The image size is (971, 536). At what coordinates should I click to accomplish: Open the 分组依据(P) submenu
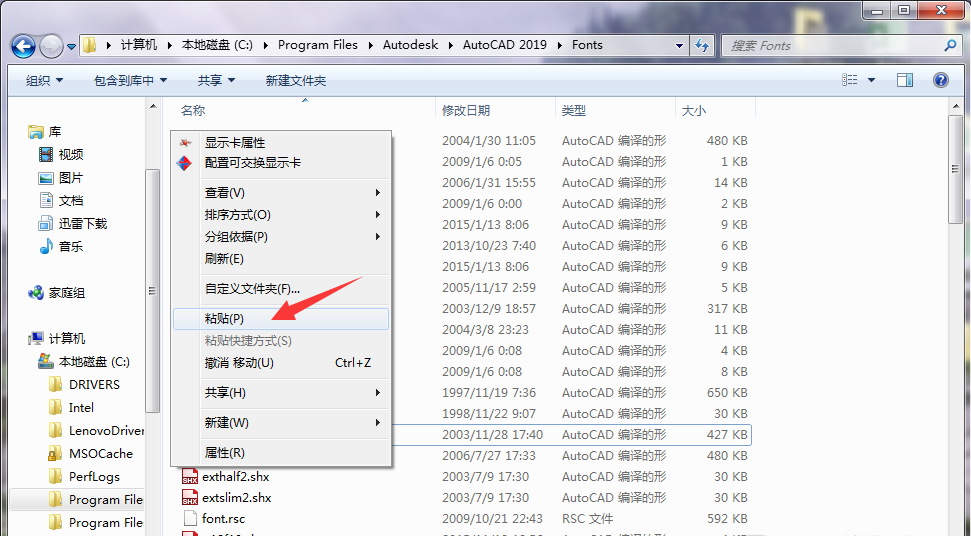coord(281,237)
